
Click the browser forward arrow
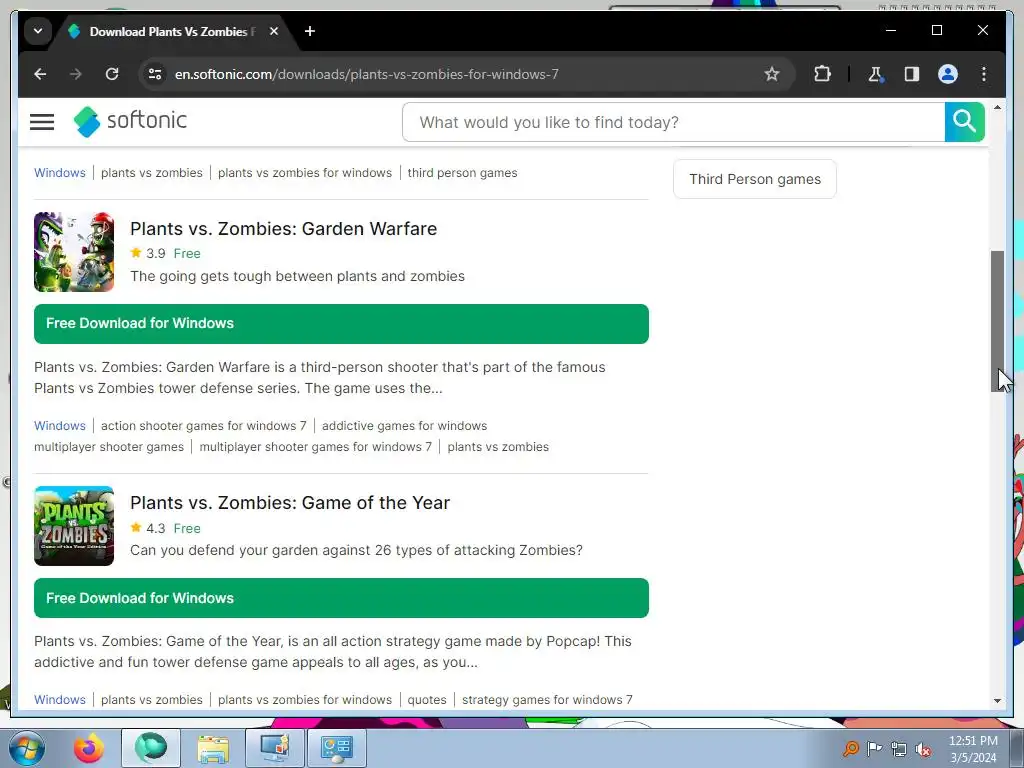click(x=76, y=74)
